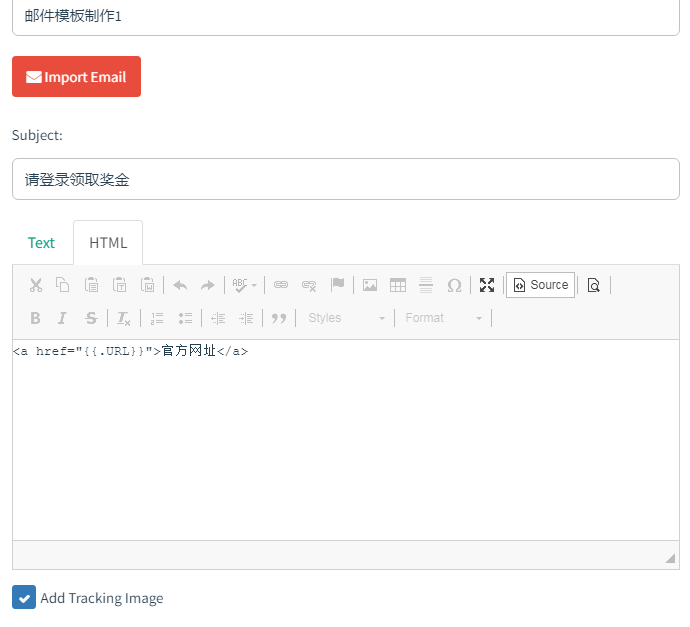Open the Format dropdown
Viewport: 690px width, 627px height.
[444, 318]
